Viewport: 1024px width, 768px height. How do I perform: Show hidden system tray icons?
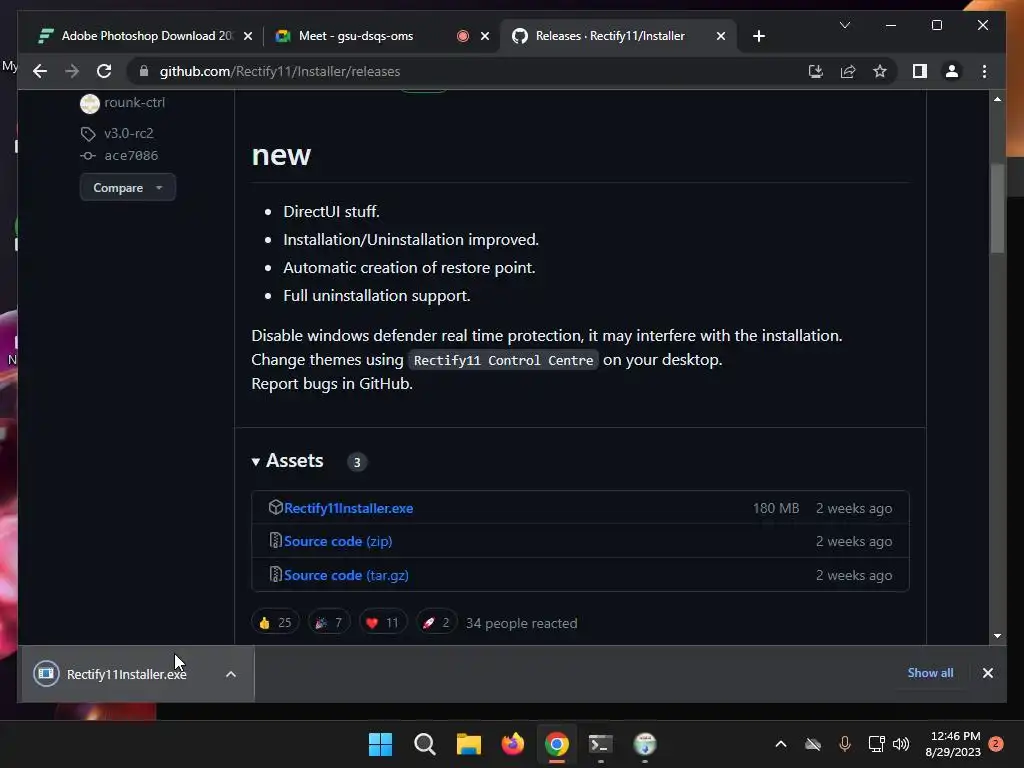(x=780, y=744)
